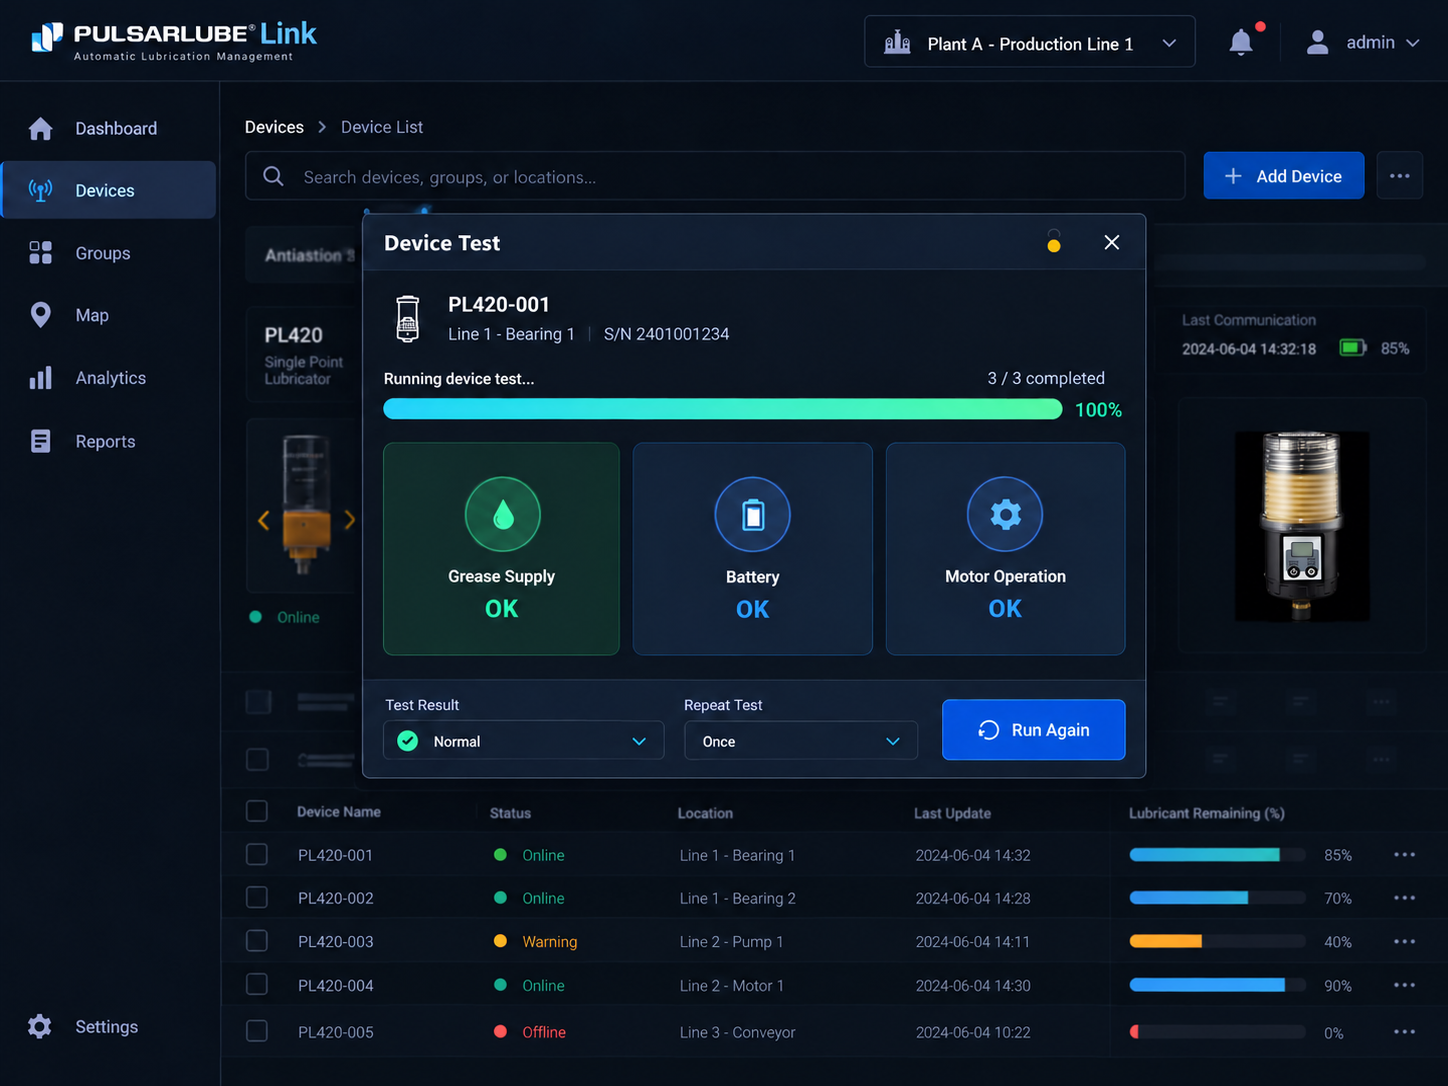Click the Run Again button

coord(1033,730)
